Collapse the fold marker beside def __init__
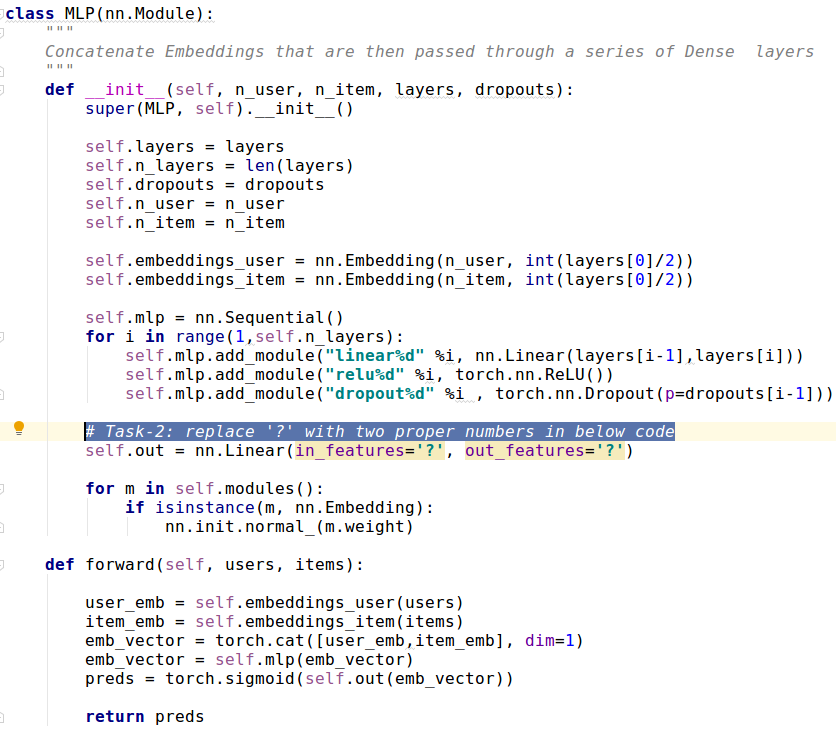 point(2,90)
